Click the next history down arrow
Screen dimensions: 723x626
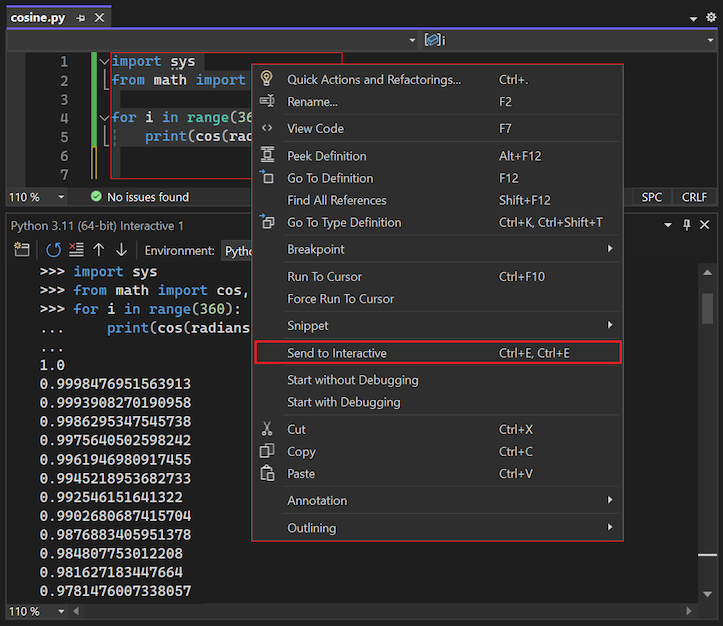coord(121,250)
